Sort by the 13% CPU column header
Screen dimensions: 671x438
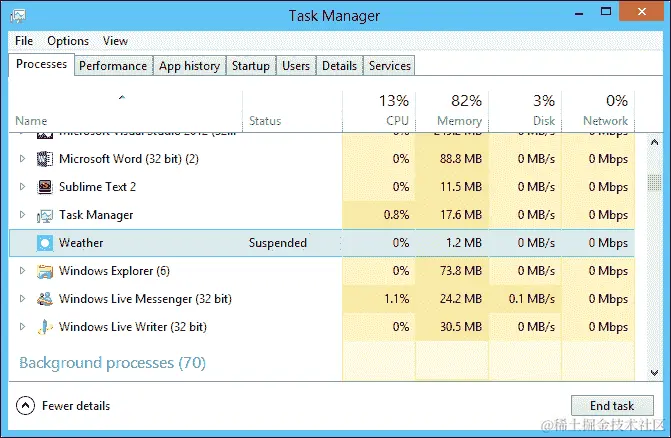point(379,111)
